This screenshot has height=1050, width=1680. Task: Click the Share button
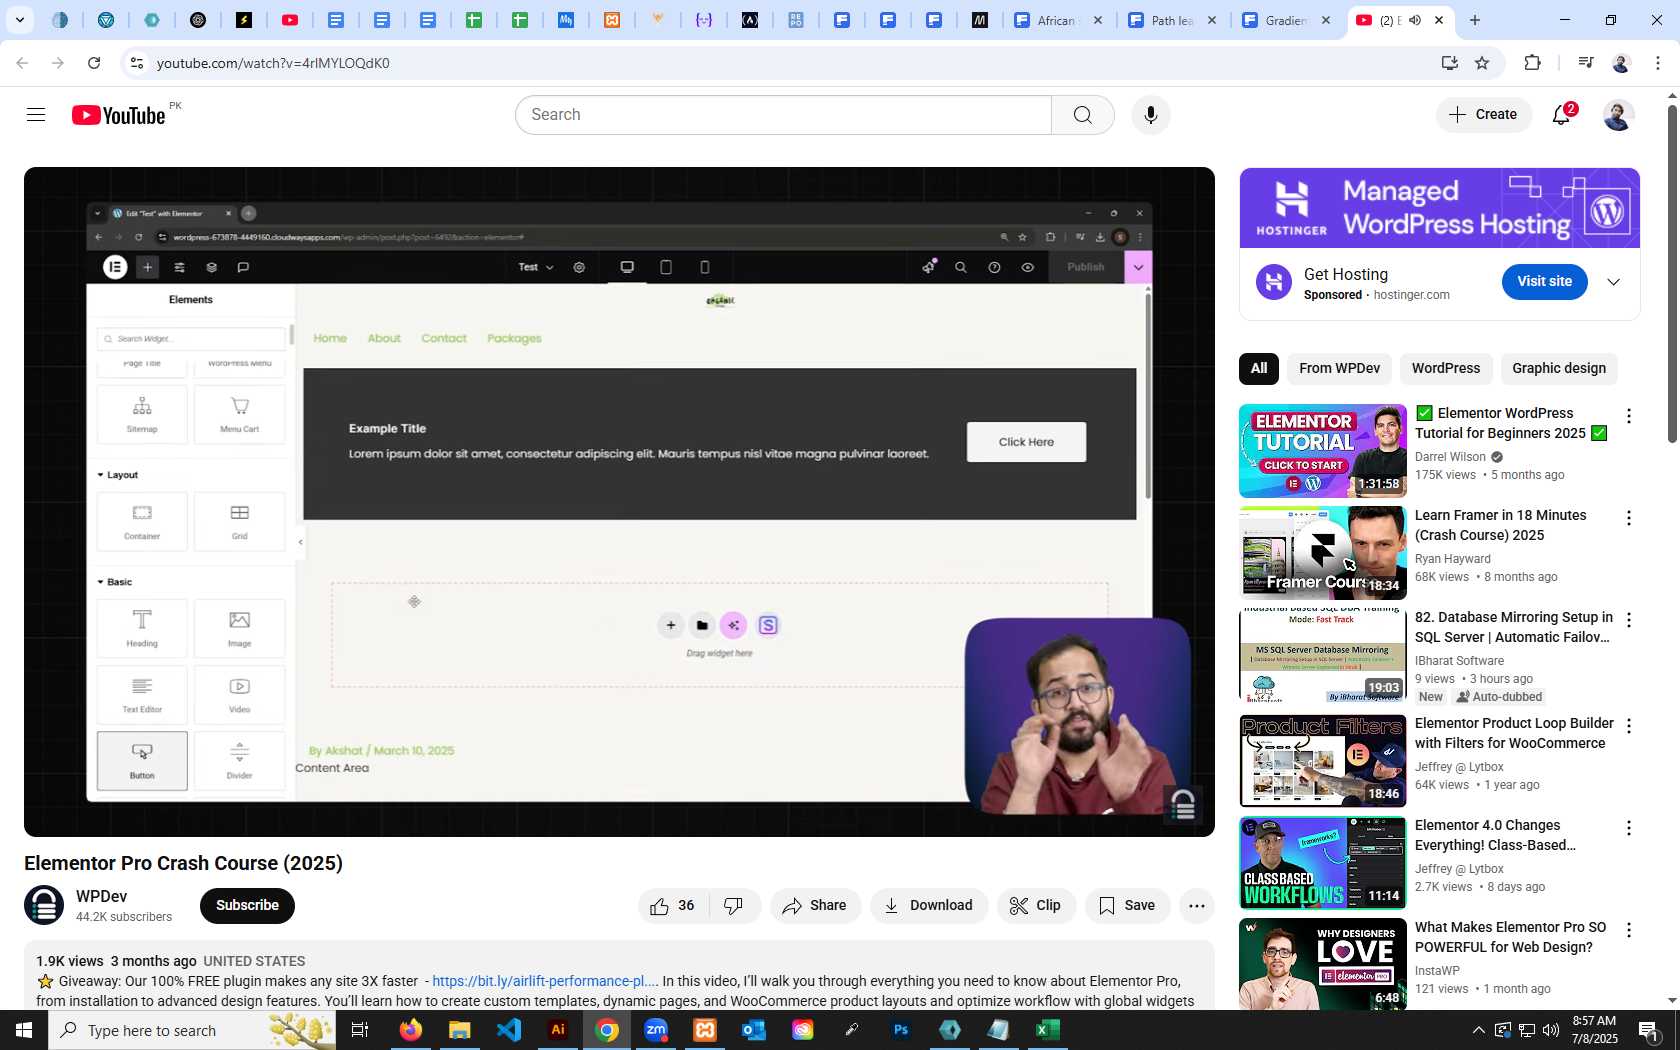815,906
